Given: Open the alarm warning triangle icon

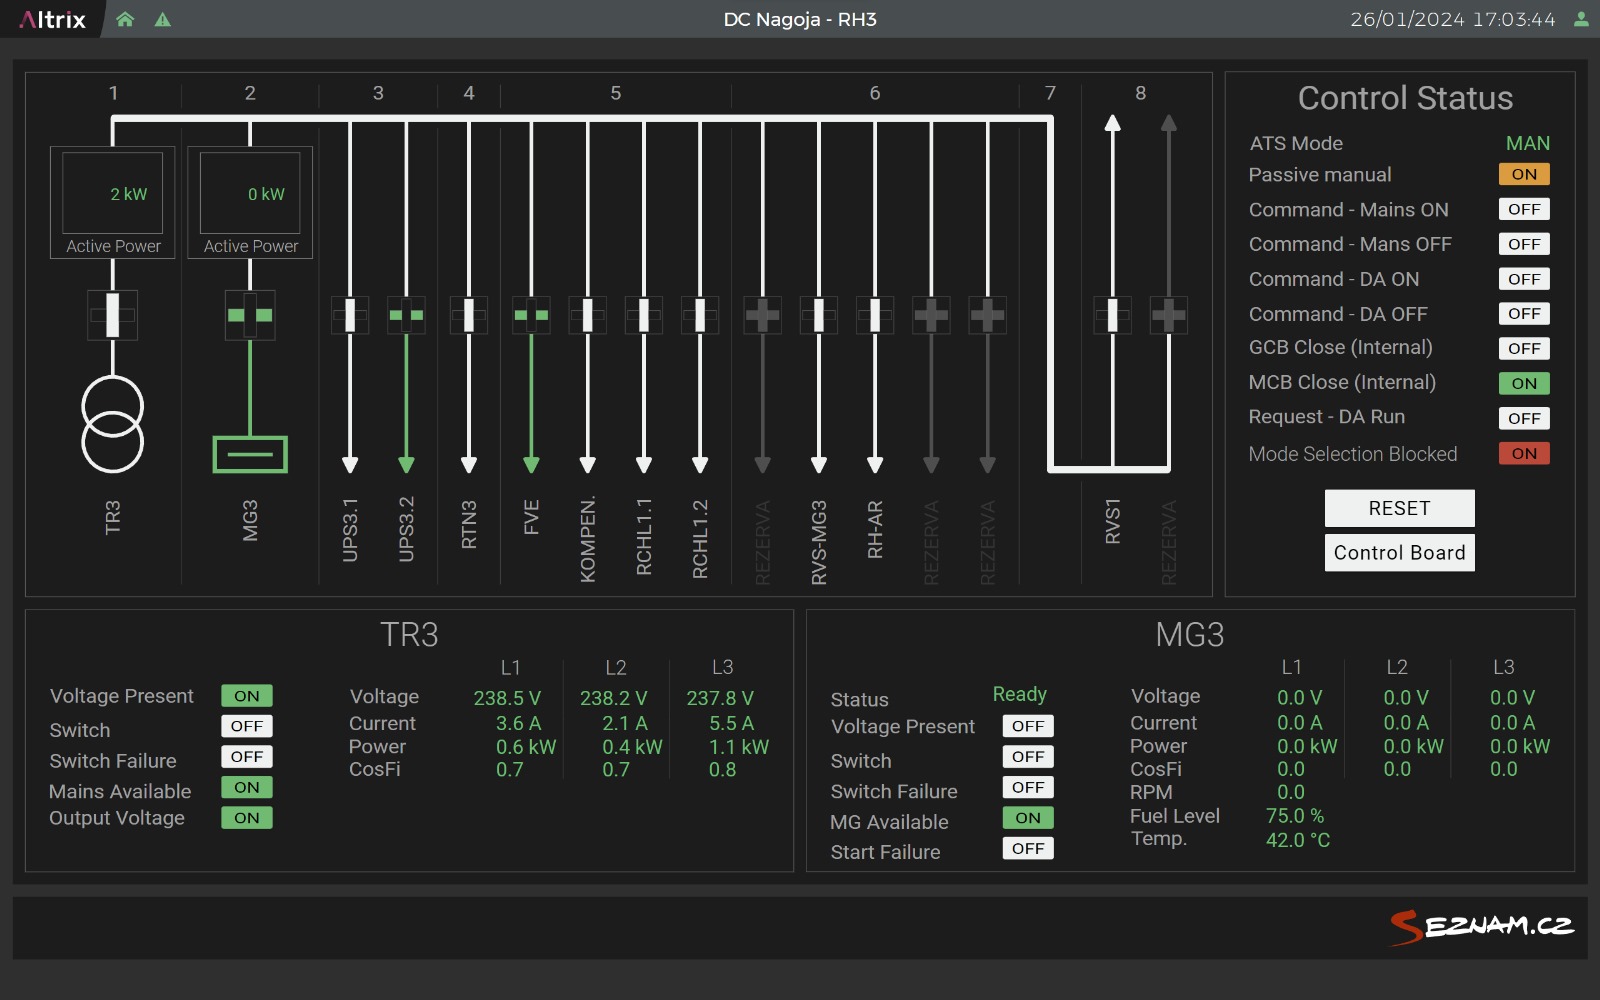Looking at the screenshot, I should click(x=162, y=19).
